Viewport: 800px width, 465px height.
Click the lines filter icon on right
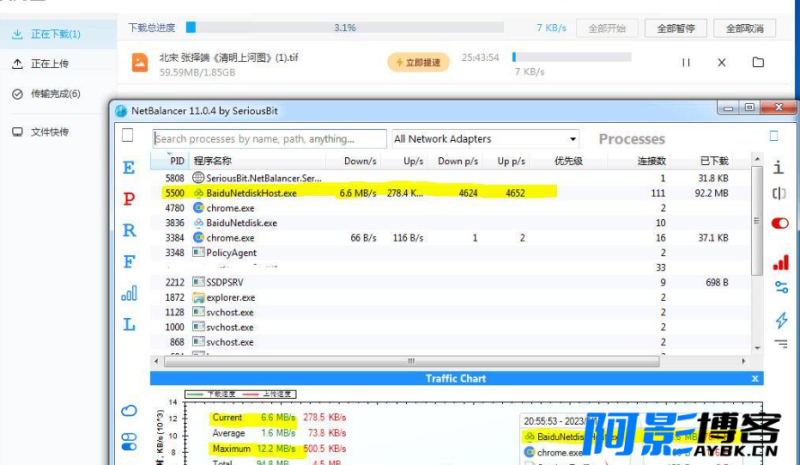coord(781,344)
